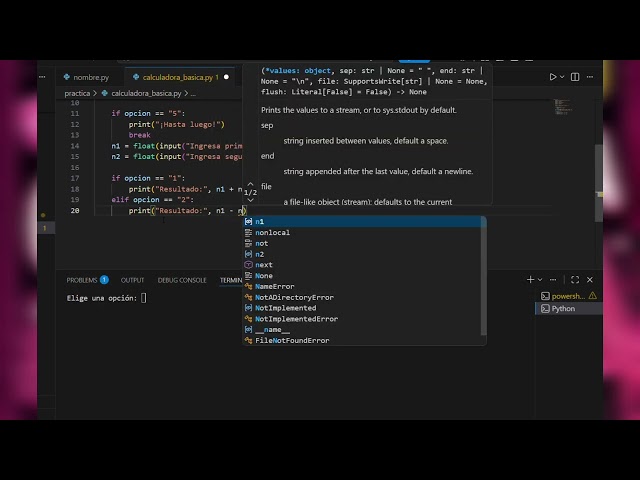Choose NotADirectoryError suggestion
Image resolution: width=640 pixels, height=480 pixels.
(362, 298)
